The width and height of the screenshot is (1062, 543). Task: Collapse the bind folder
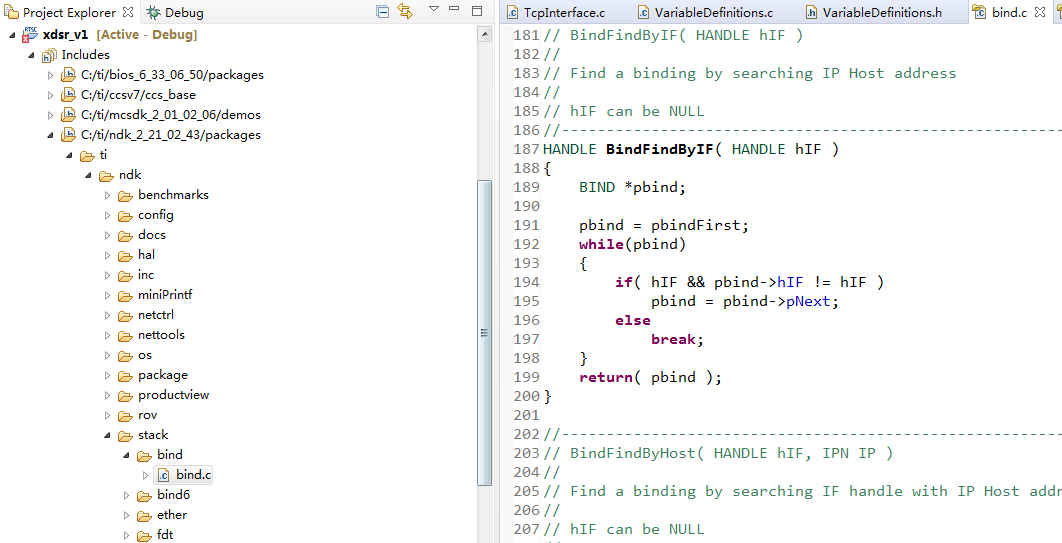[126, 455]
